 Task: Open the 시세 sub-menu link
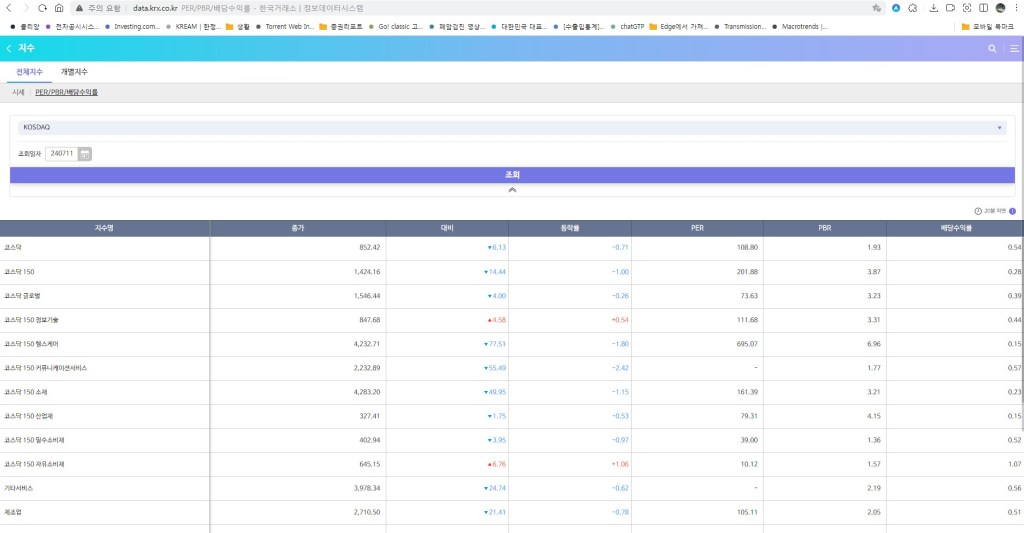[x=18, y=92]
